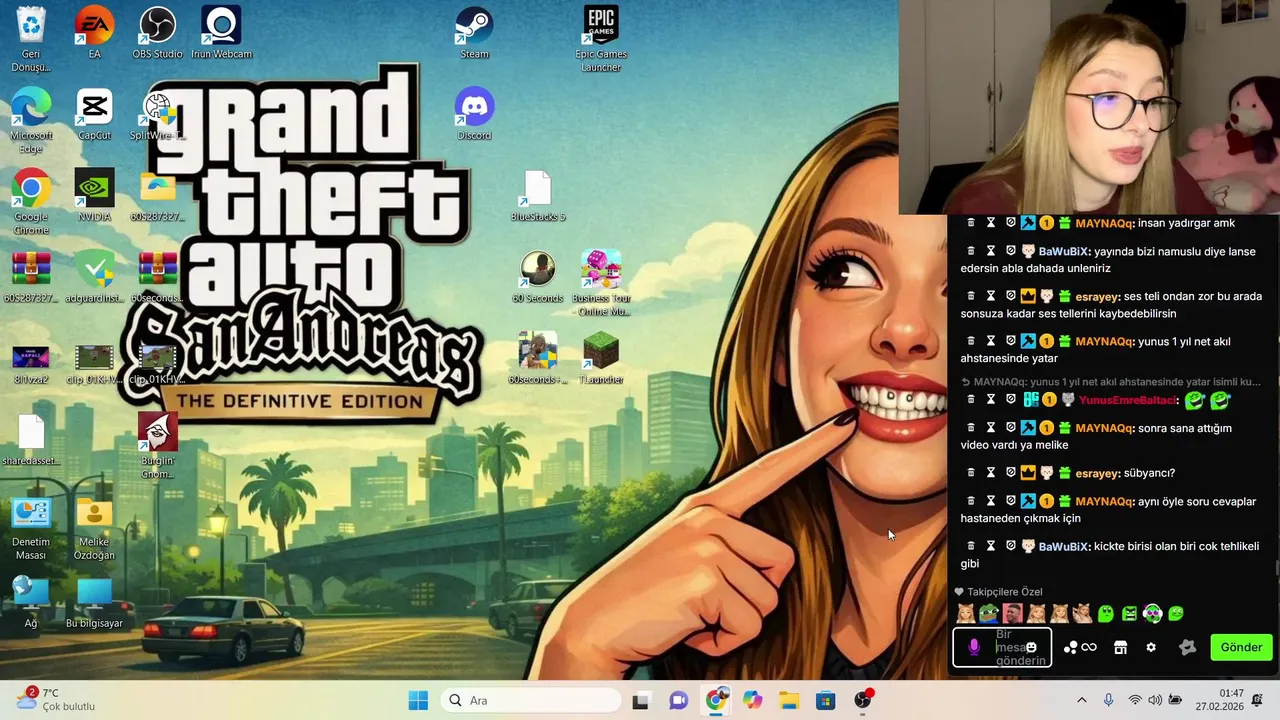Screen dimensions: 1280x720
Task: Click MAYNAQq on 'insan yadırgar' message
Action: (x=1104, y=223)
